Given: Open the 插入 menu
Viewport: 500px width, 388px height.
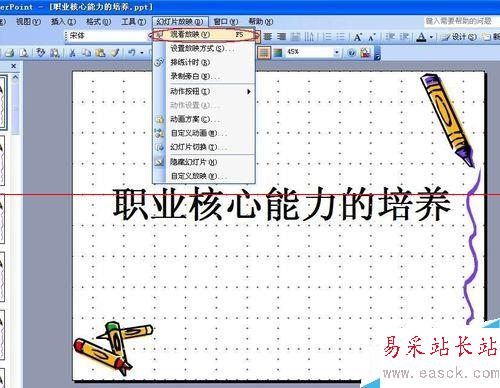Looking at the screenshot, I should point(63,22).
